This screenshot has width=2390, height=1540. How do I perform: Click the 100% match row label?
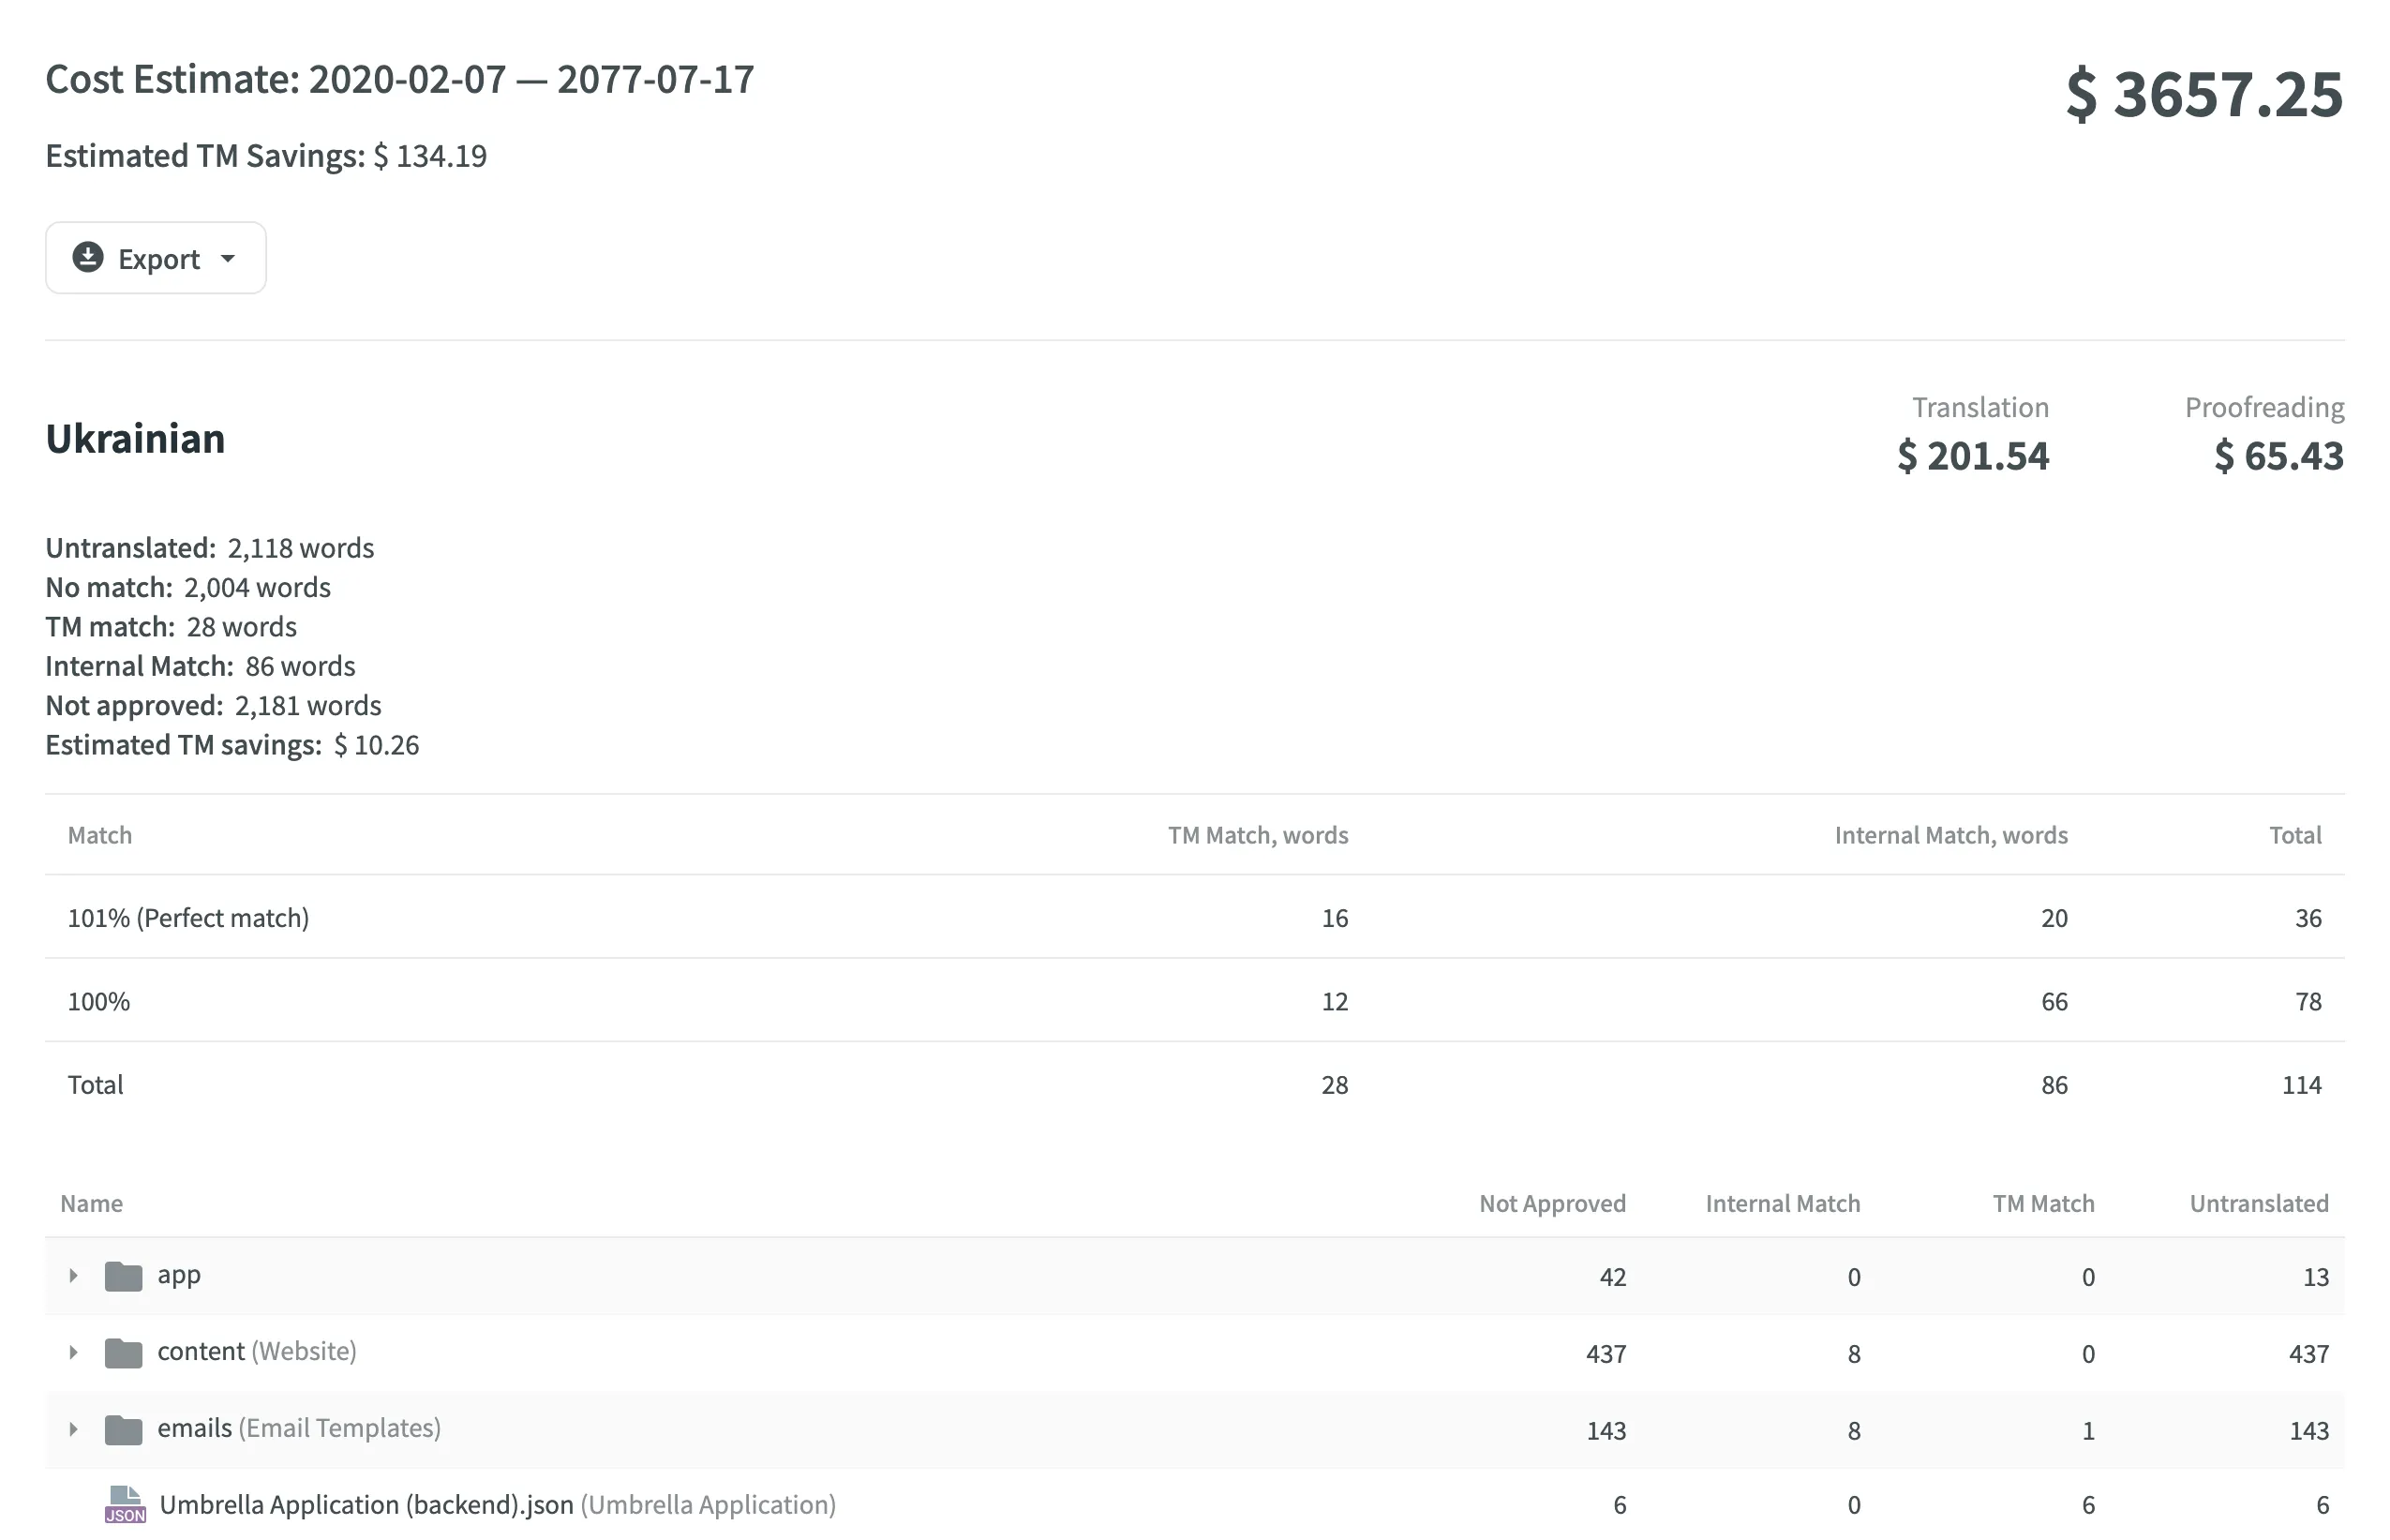point(98,1002)
